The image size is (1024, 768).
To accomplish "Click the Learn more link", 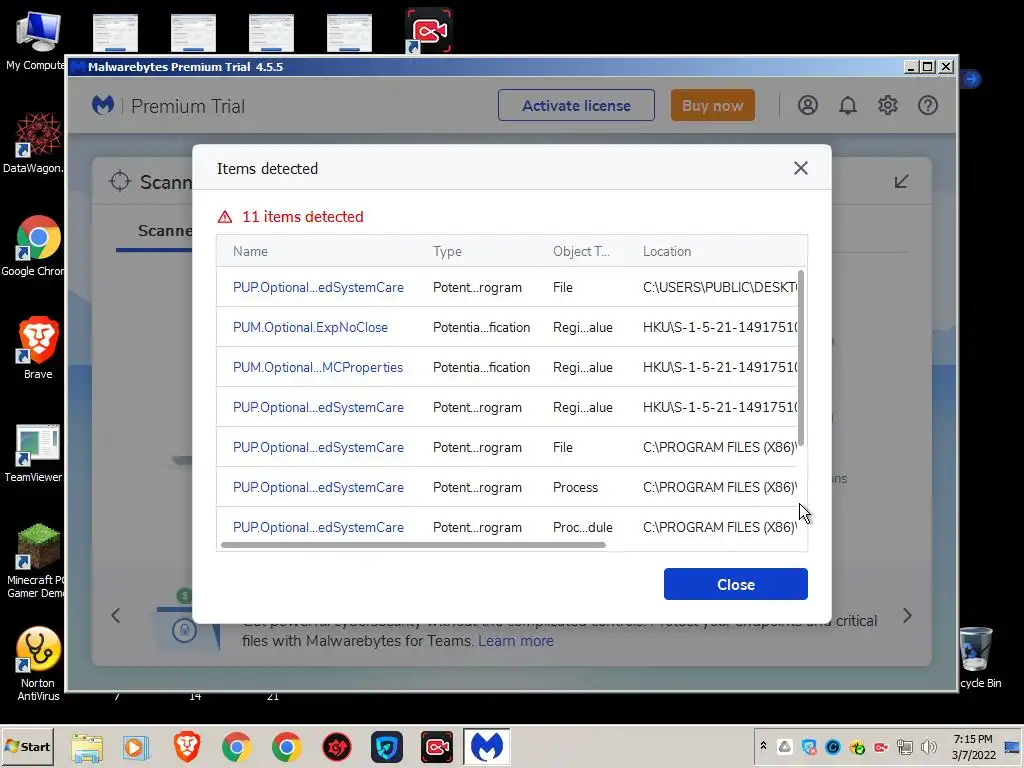I will tap(516, 641).
